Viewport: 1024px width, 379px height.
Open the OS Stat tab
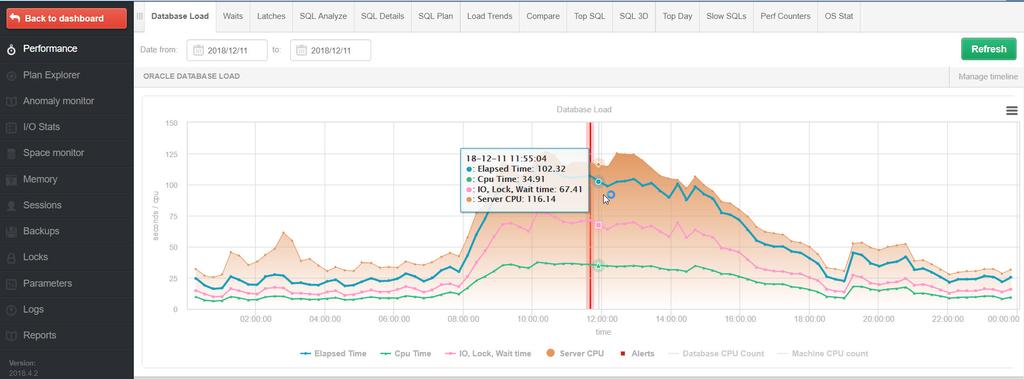coord(839,16)
